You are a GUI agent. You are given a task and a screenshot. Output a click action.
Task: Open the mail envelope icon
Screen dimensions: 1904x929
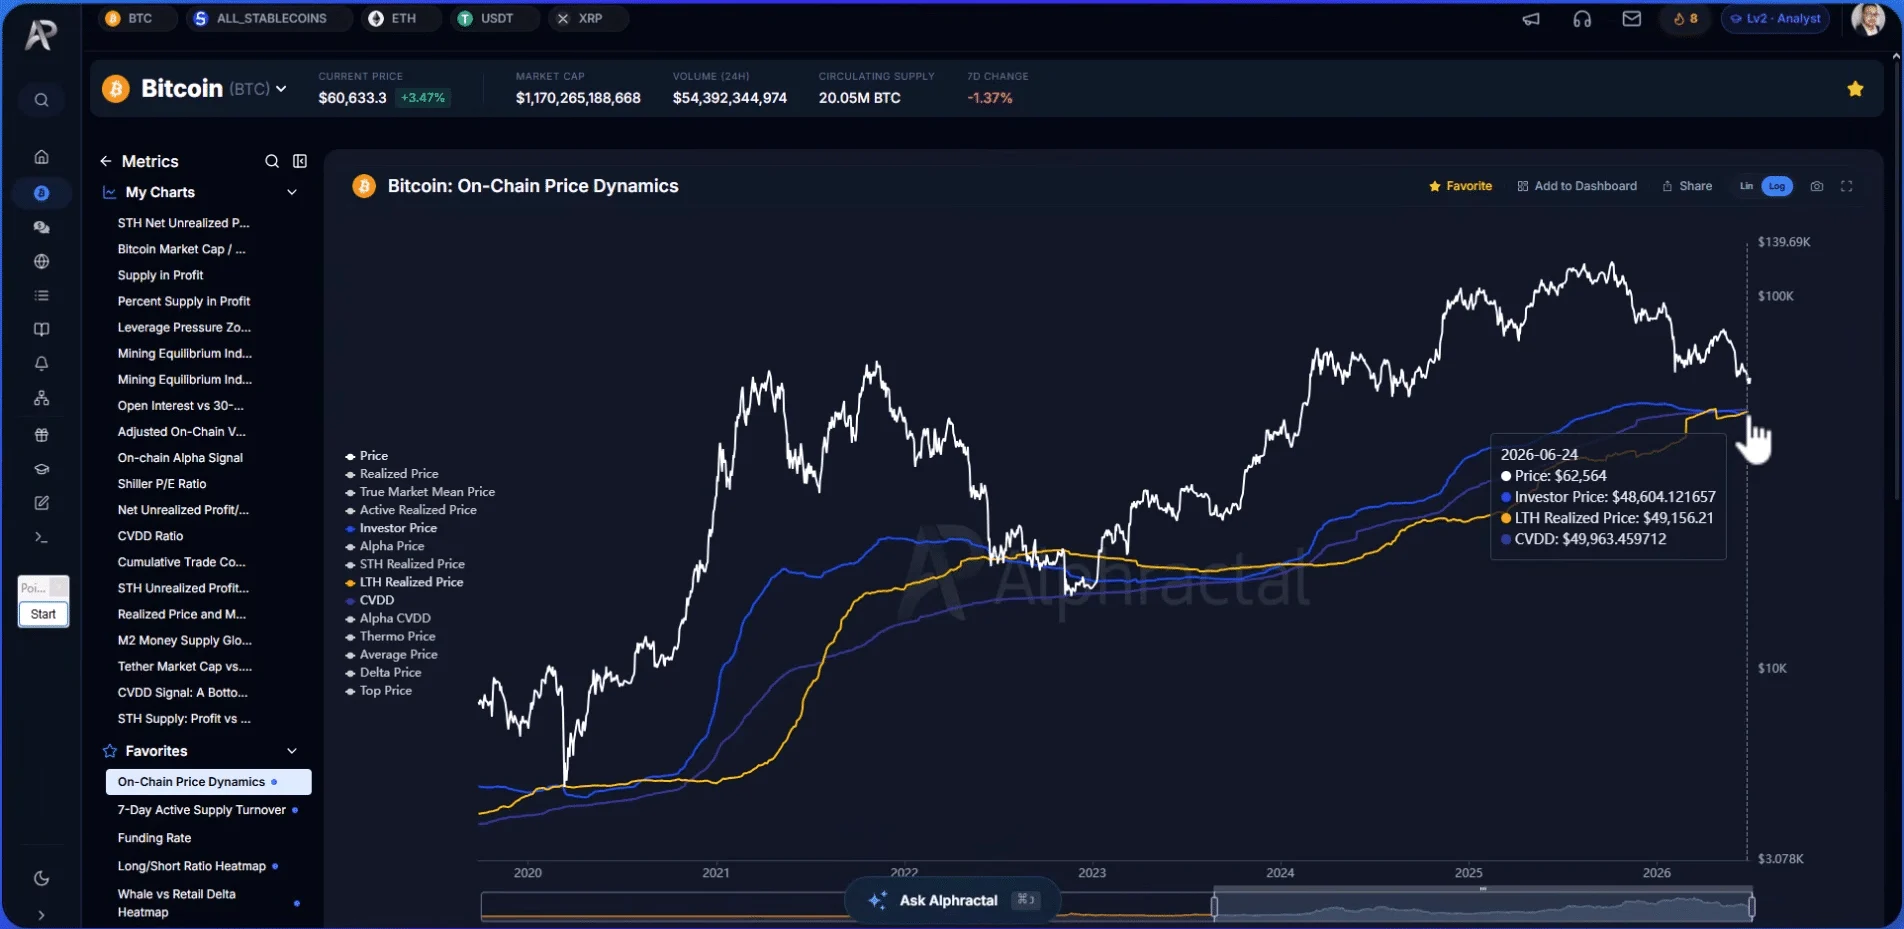tap(1632, 19)
